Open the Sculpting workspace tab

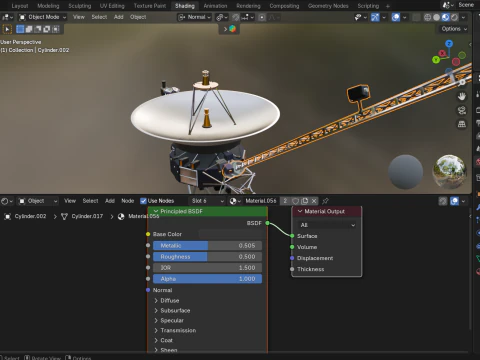(80, 6)
